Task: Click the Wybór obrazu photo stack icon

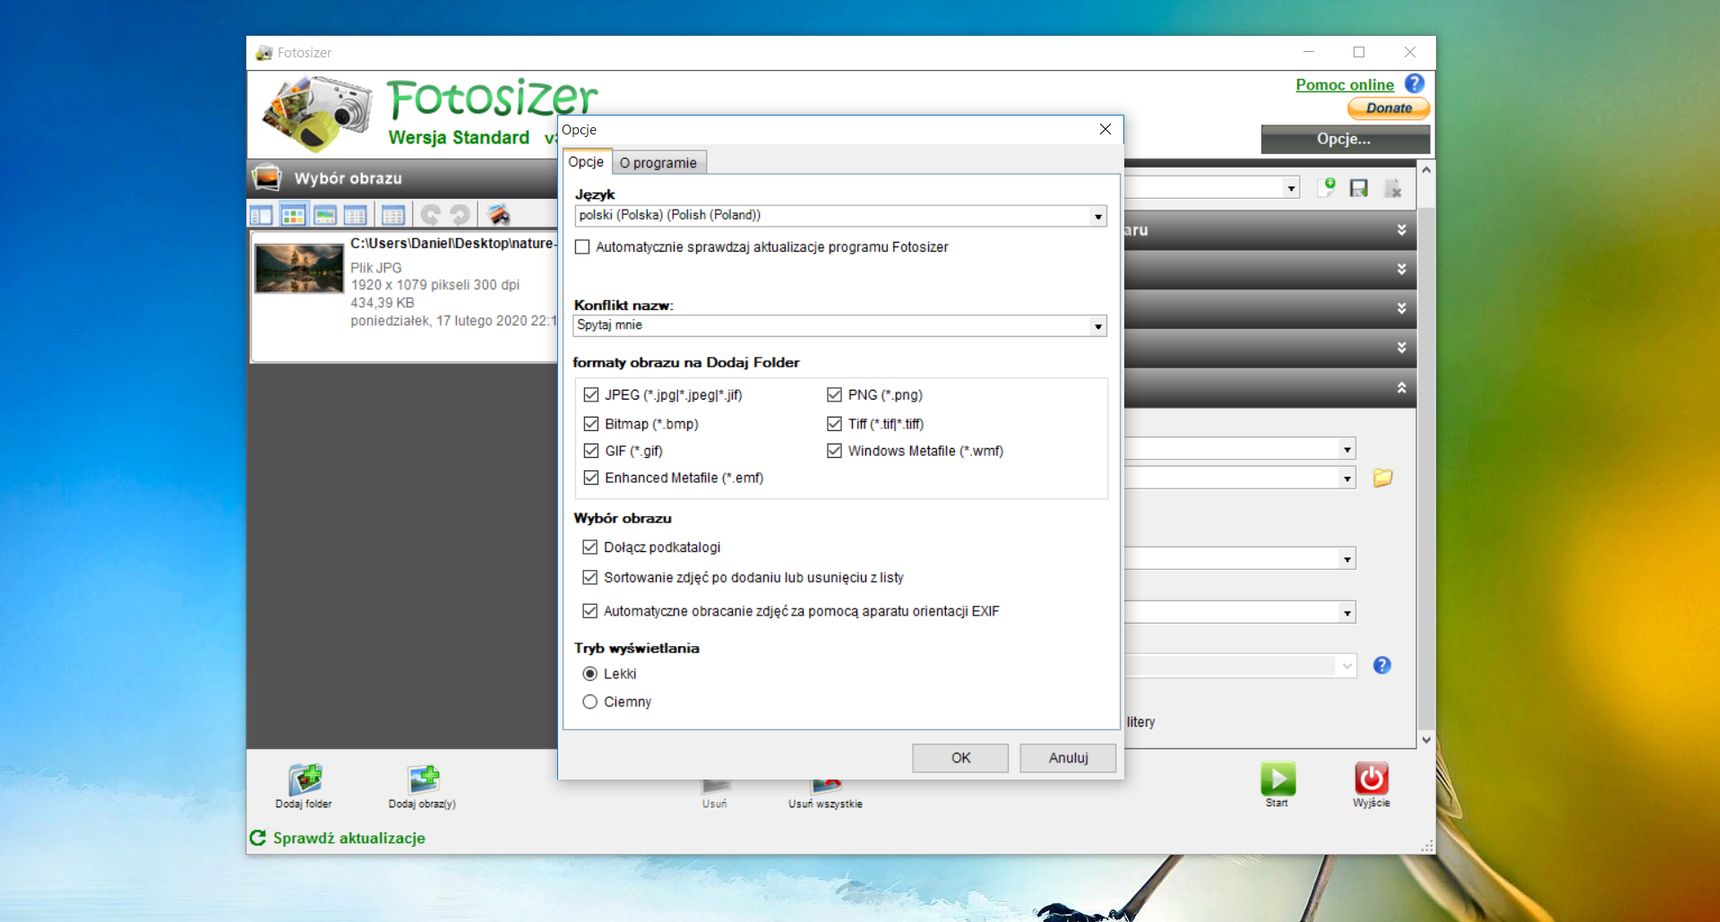Action: point(267,178)
